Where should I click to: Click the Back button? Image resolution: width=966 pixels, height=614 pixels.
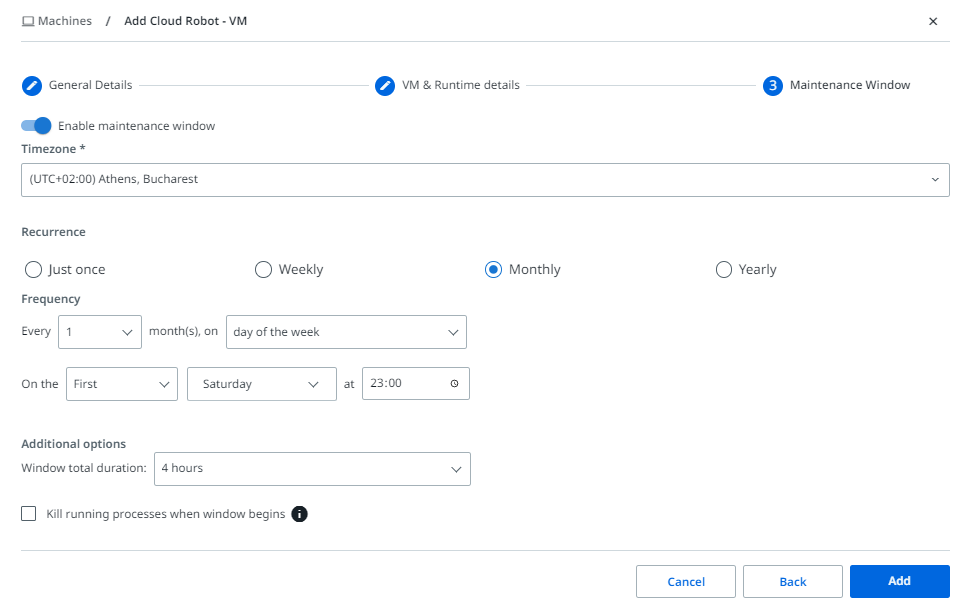click(x=793, y=581)
